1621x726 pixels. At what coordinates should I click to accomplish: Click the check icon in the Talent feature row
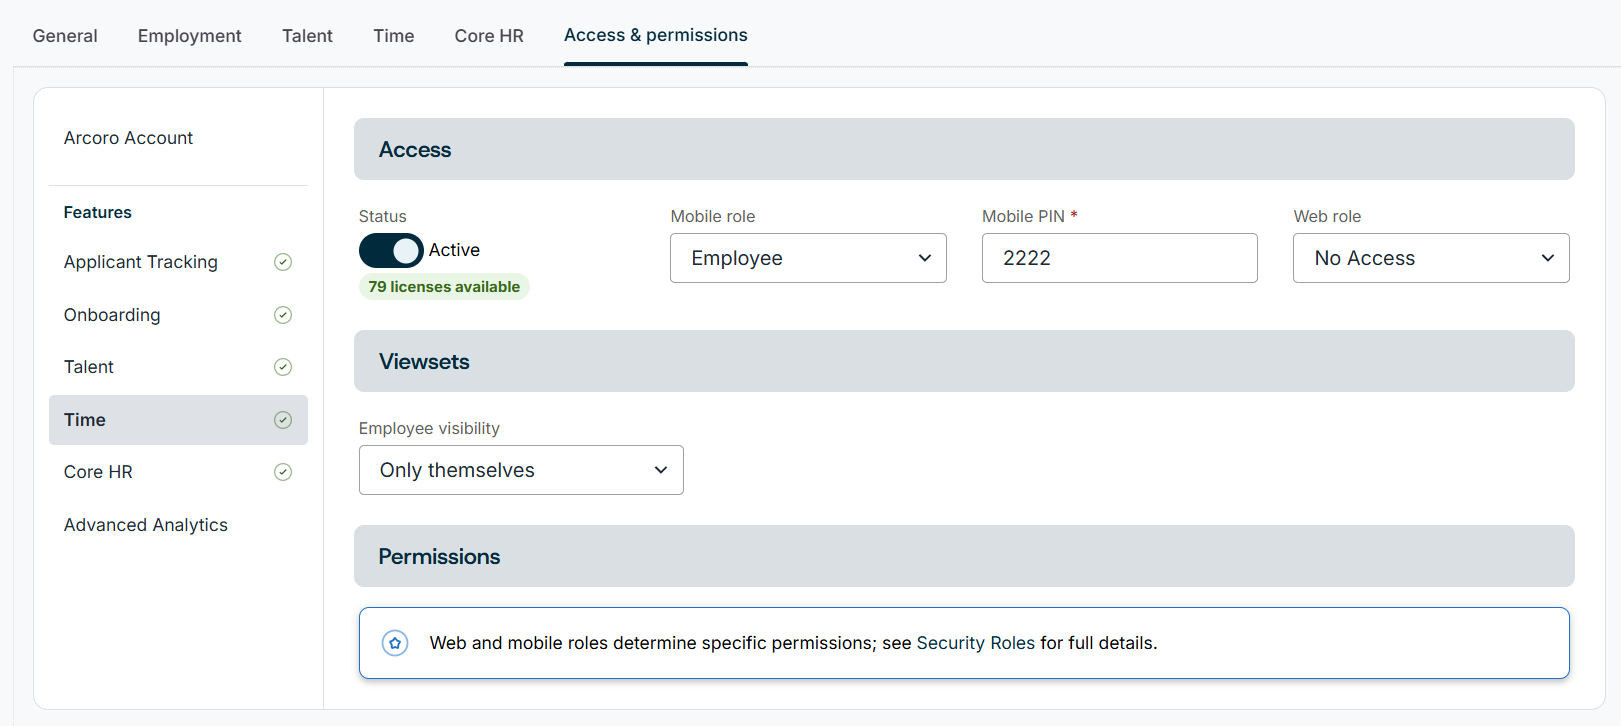[283, 367]
